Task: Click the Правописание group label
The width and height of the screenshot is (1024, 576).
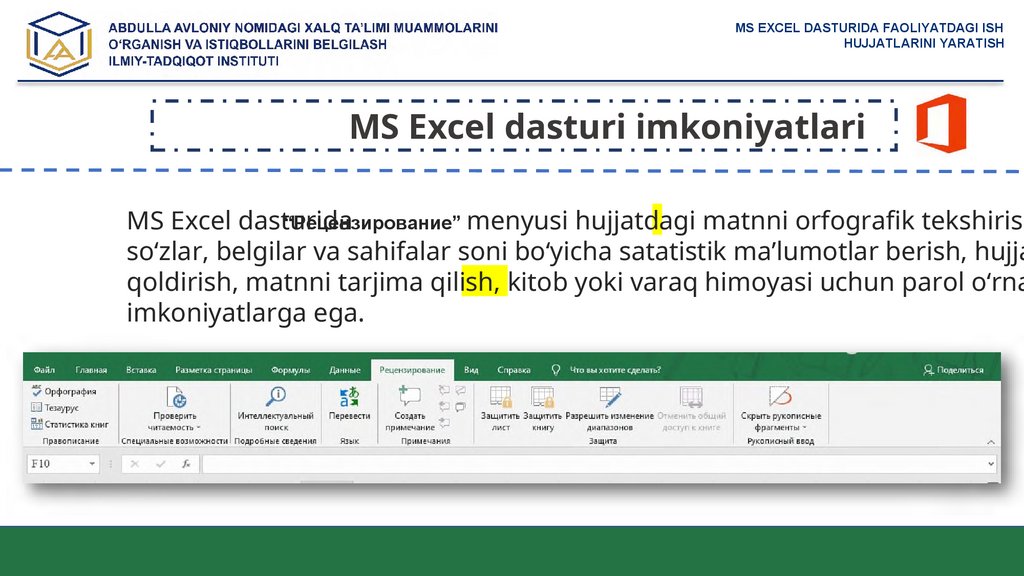Action: click(x=71, y=441)
